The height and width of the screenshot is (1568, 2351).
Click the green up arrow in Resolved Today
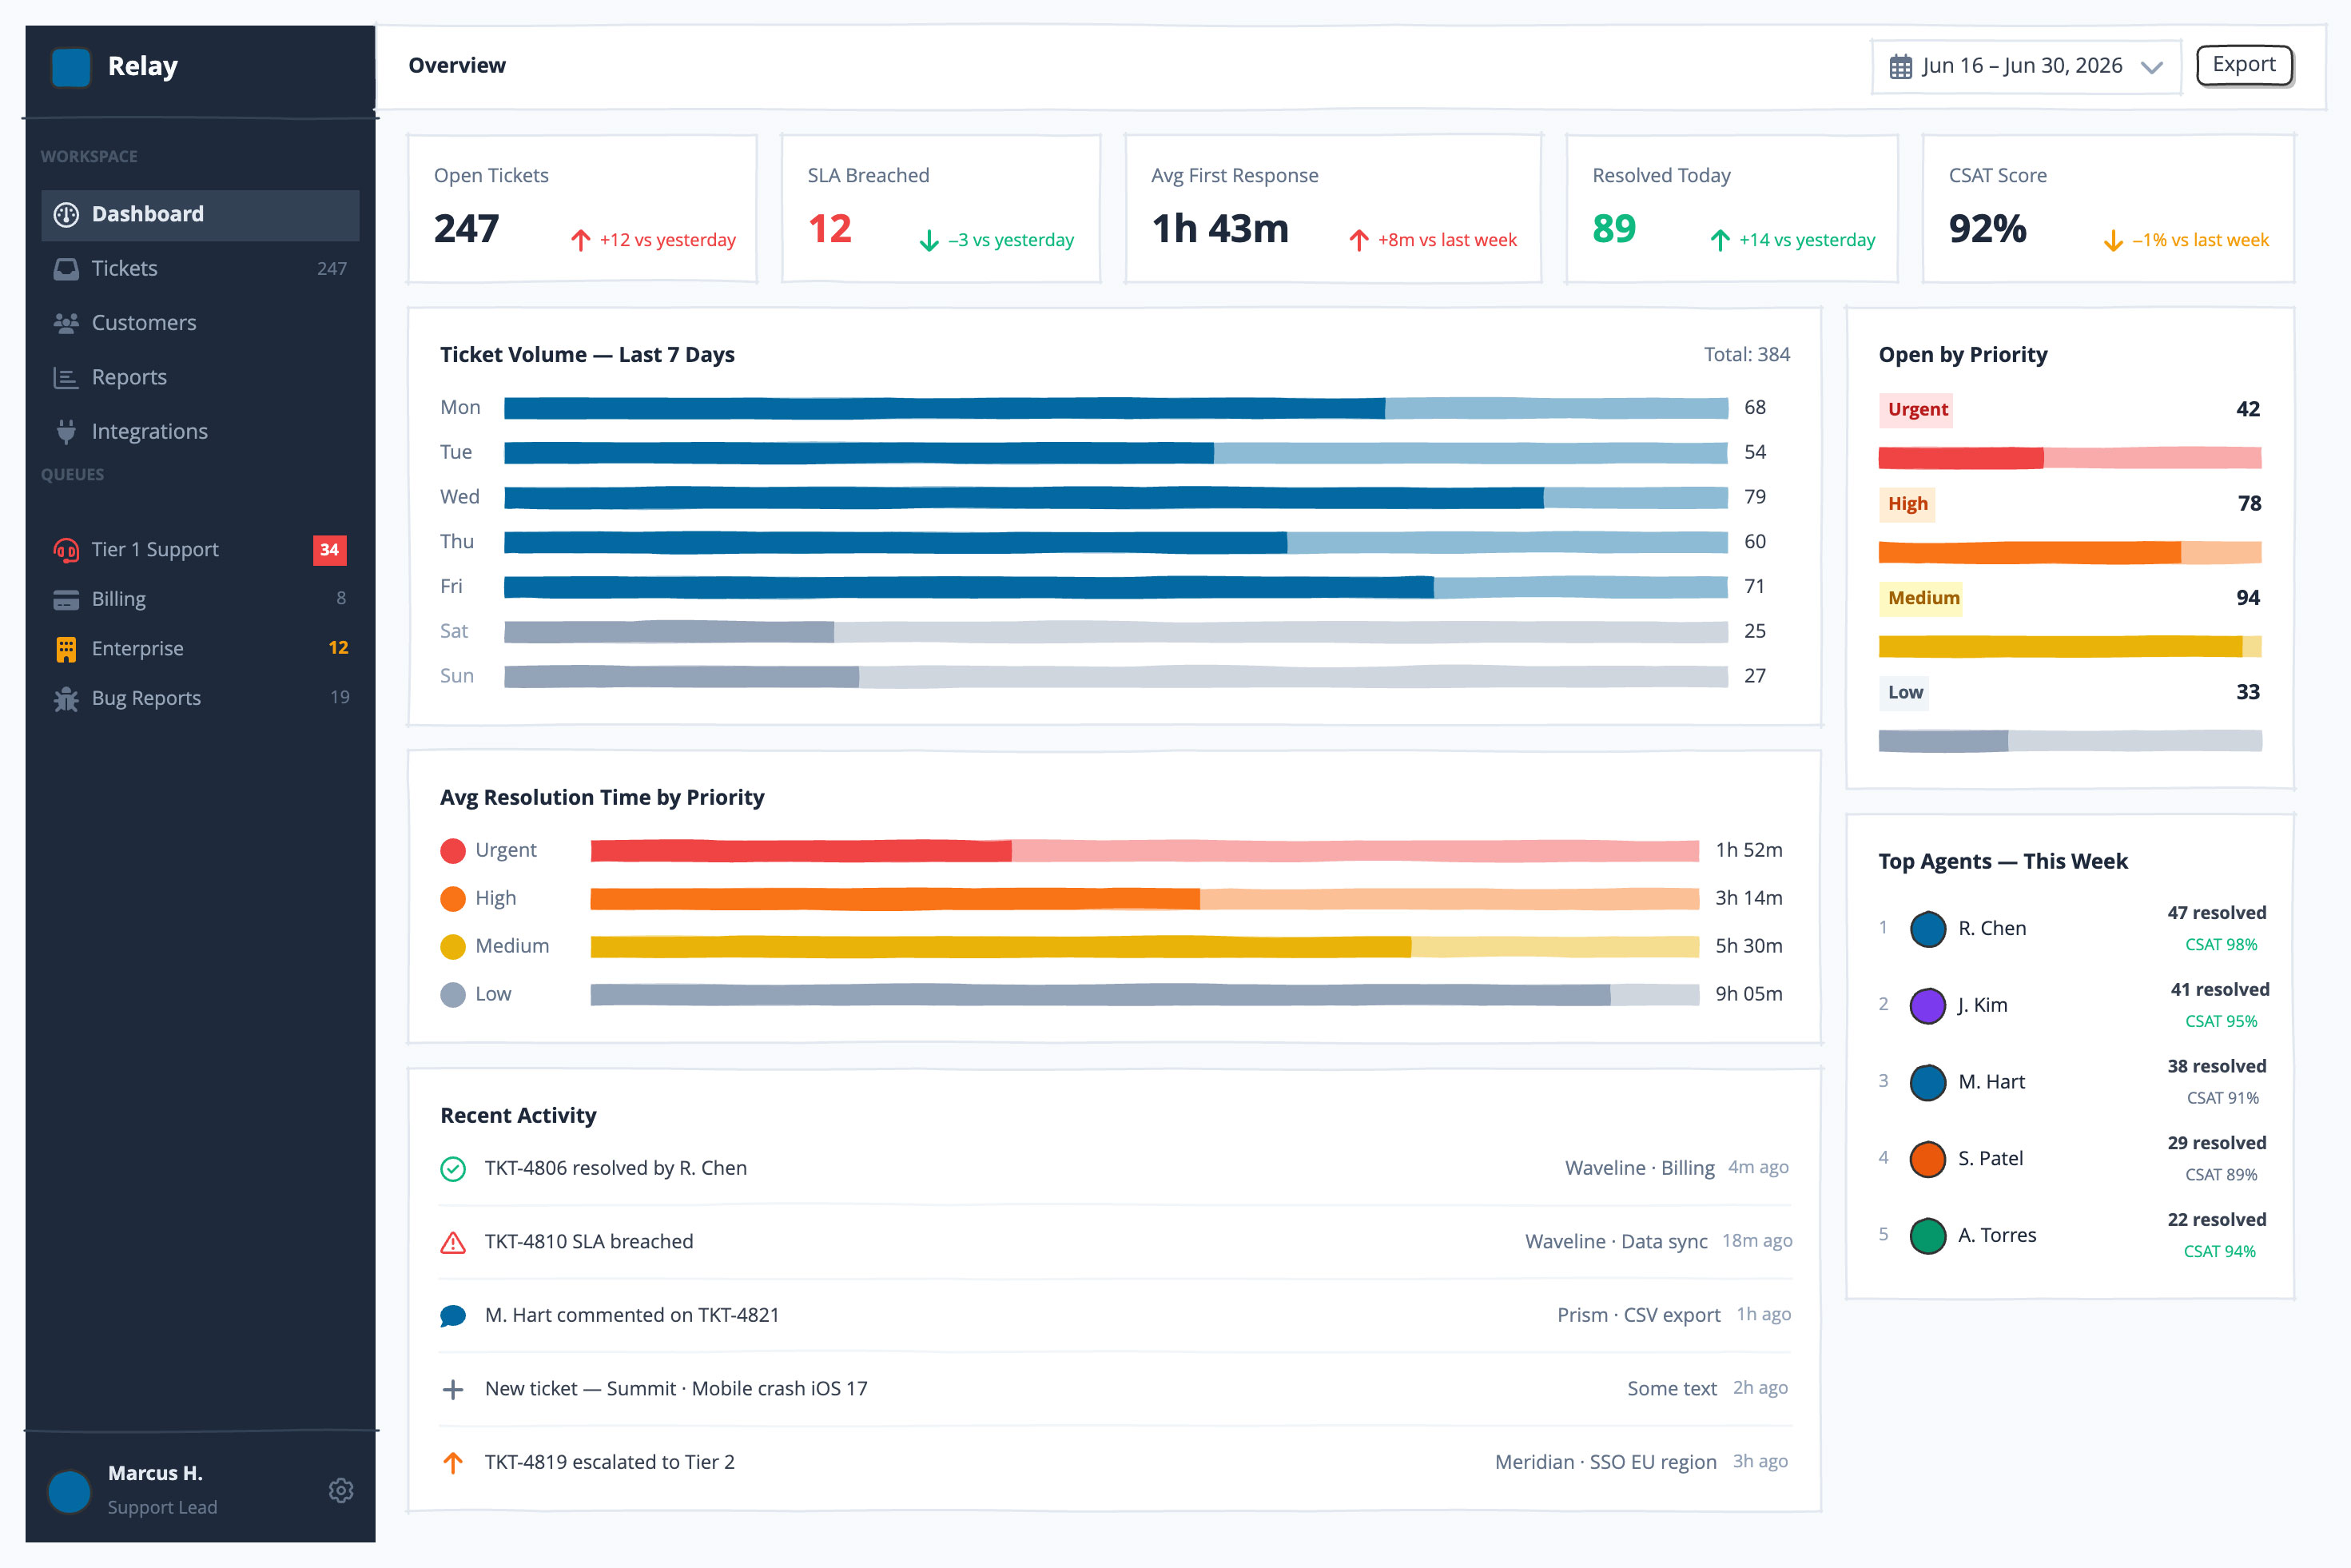[1719, 240]
